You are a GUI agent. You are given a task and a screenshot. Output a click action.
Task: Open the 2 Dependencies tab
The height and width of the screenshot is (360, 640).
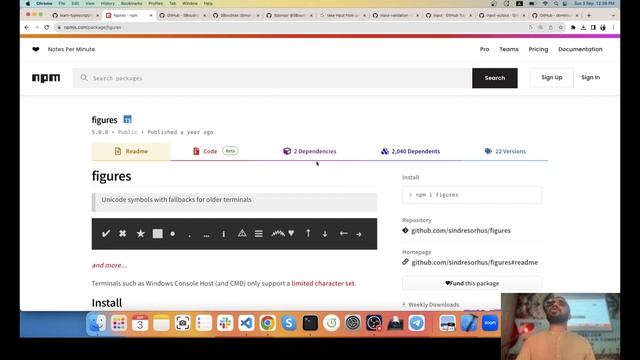click(x=310, y=151)
